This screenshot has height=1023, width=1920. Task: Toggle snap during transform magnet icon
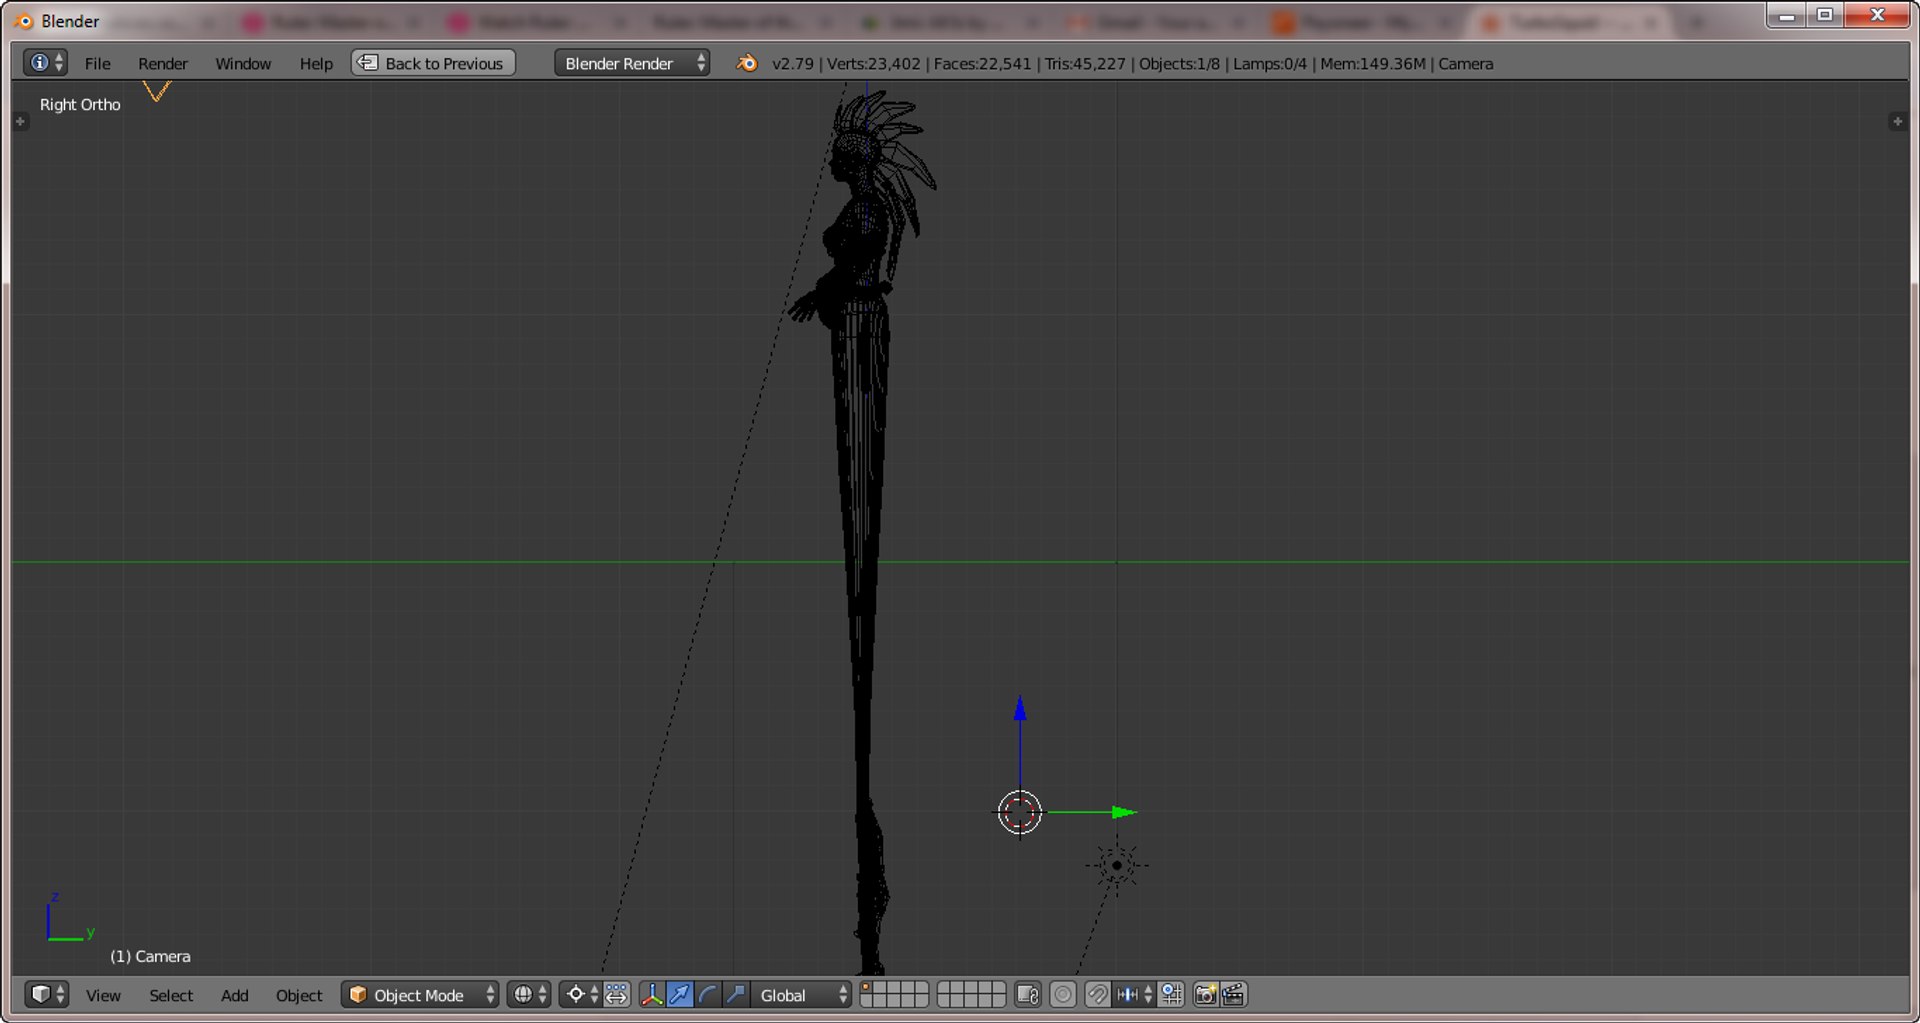(1097, 994)
